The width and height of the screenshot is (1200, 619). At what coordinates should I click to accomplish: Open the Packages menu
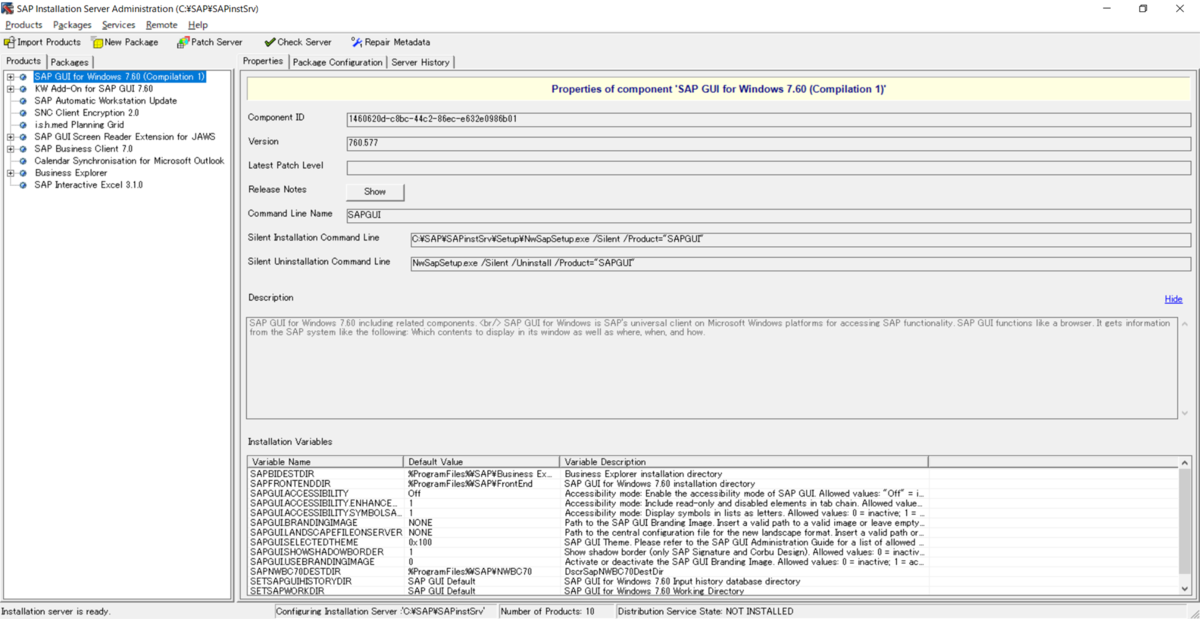click(72, 25)
